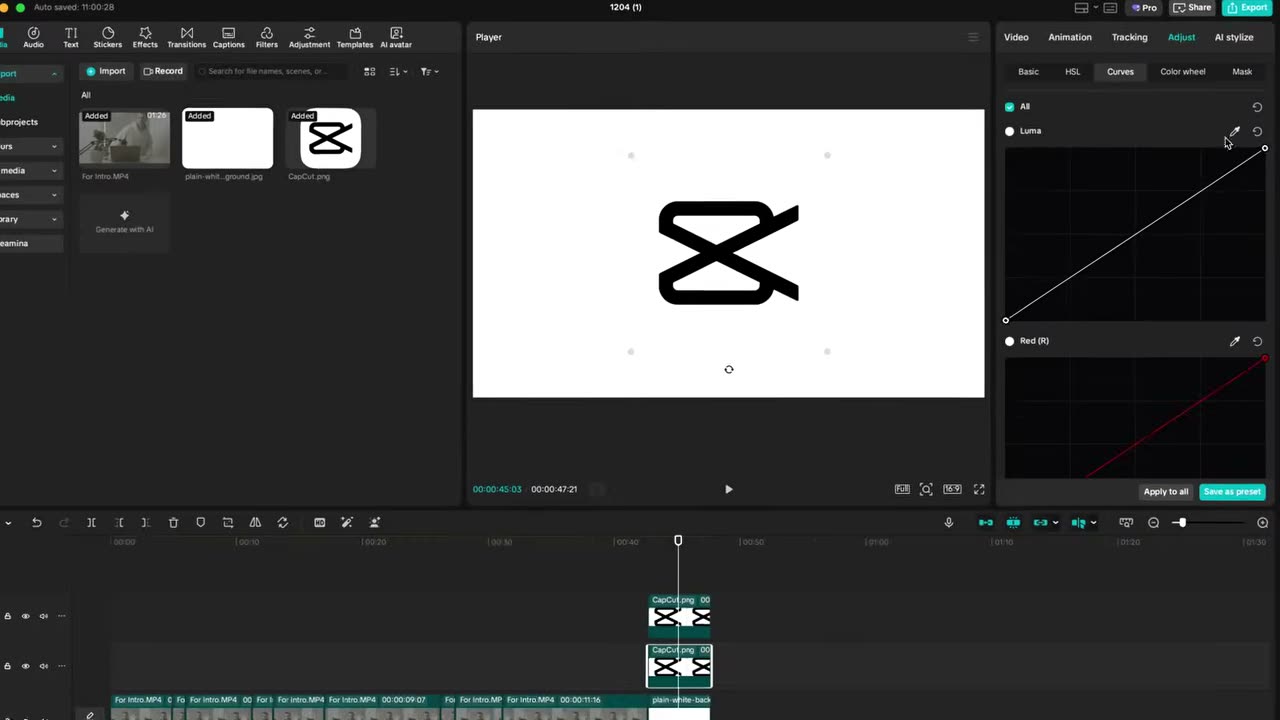Open the Color wheel sub-tab
This screenshot has height=720, width=1280.
pos(1183,72)
